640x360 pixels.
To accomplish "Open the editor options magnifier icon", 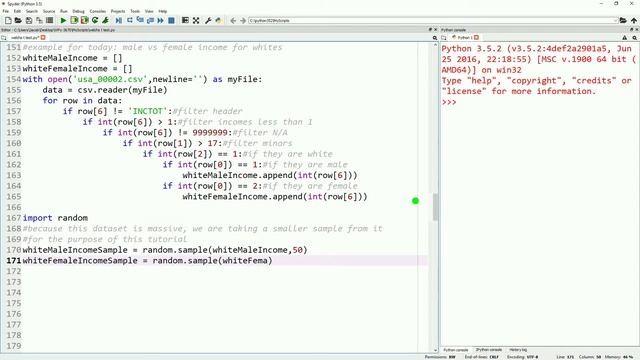I will [x=435, y=38].
